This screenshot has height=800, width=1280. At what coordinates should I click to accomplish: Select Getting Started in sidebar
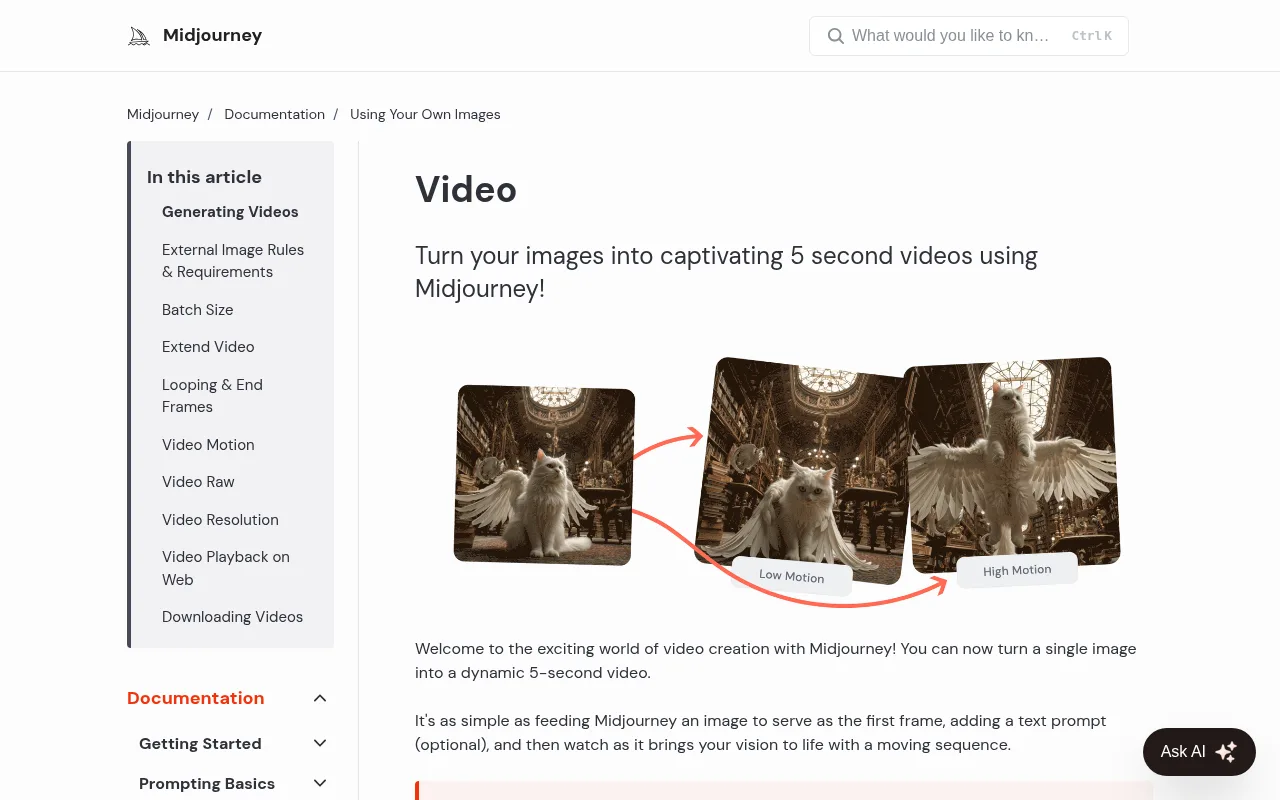[x=200, y=743]
